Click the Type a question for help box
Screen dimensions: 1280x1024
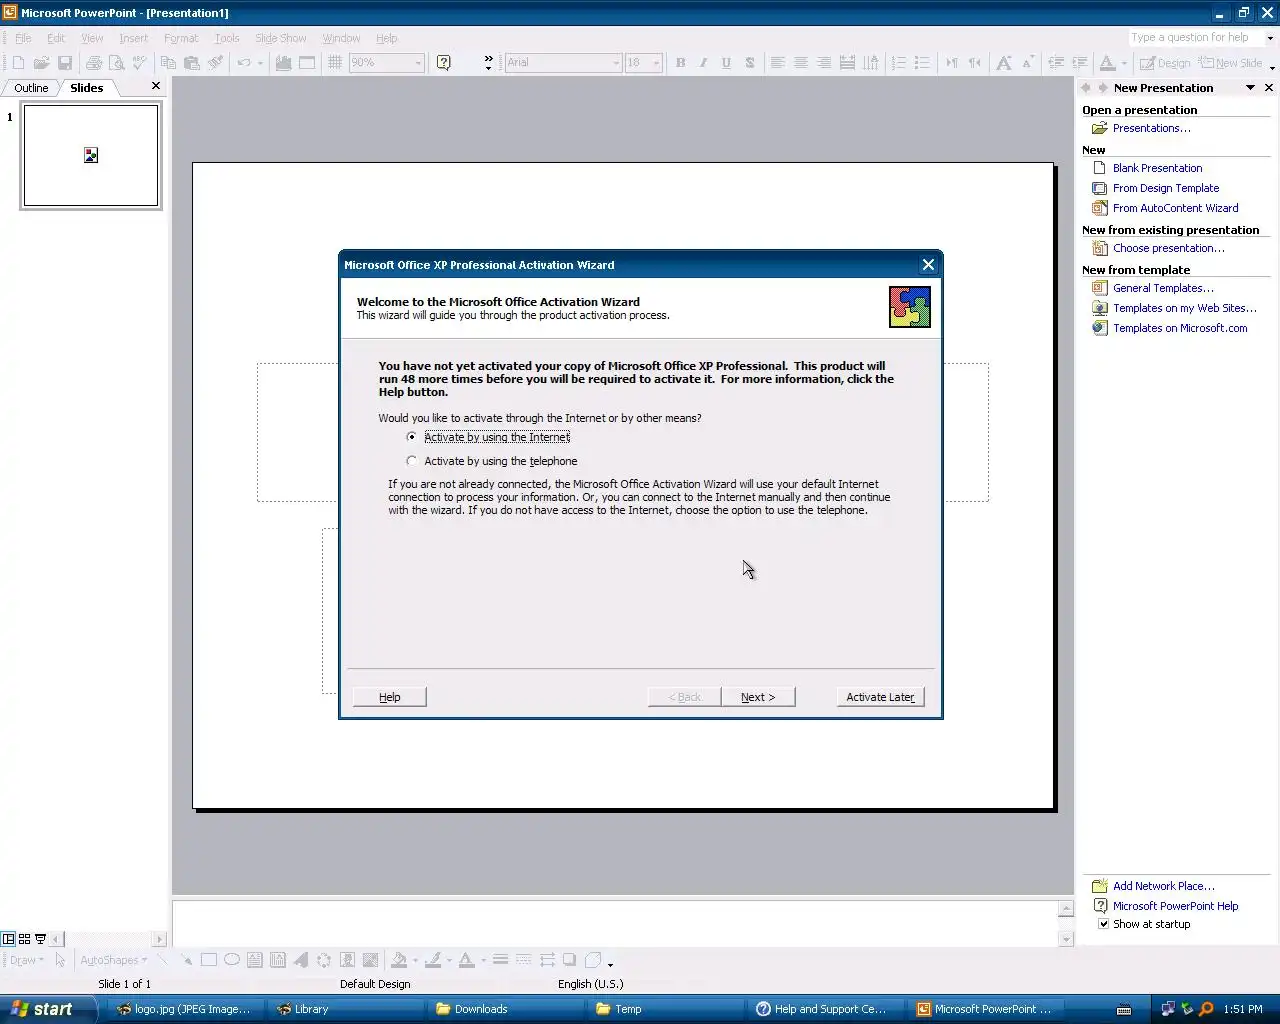[1196, 38]
